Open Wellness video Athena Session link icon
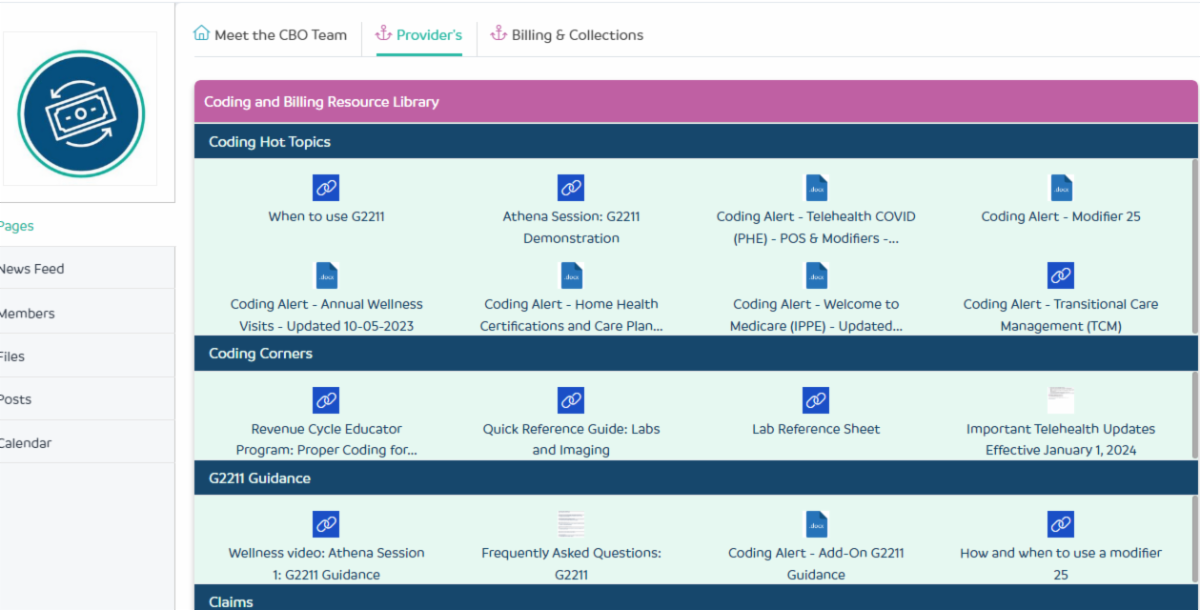This screenshot has width=1200, height=610. (x=326, y=525)
